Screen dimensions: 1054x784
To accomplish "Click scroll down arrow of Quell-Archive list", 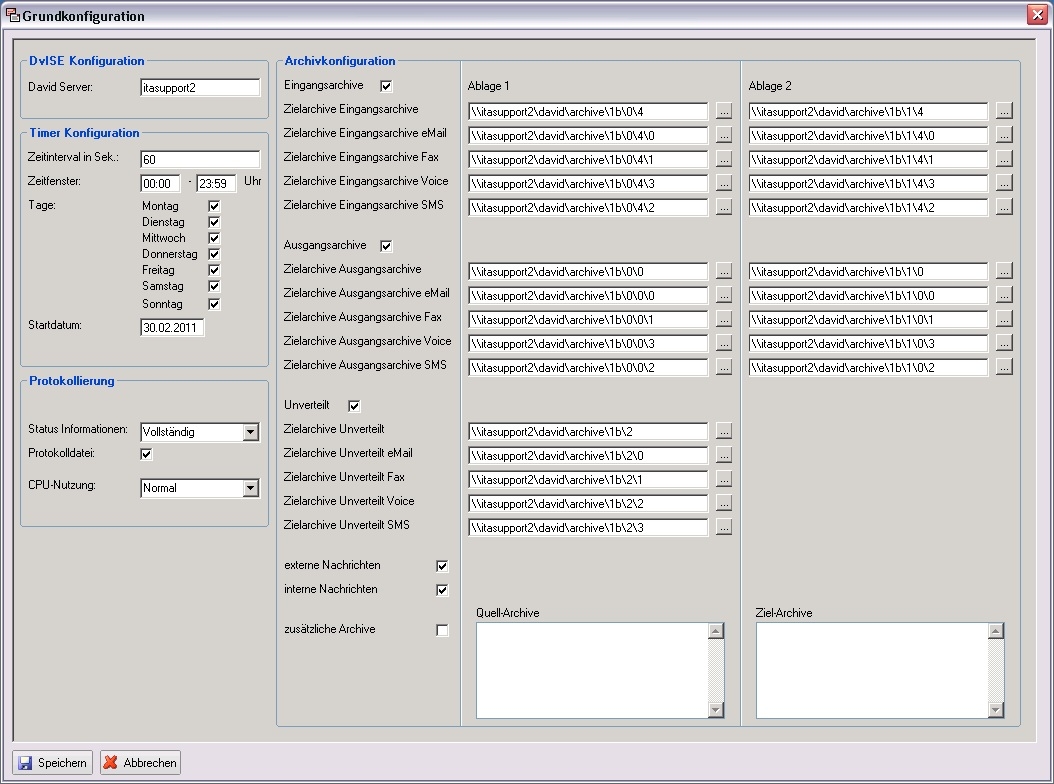I will tap(716, 710).
